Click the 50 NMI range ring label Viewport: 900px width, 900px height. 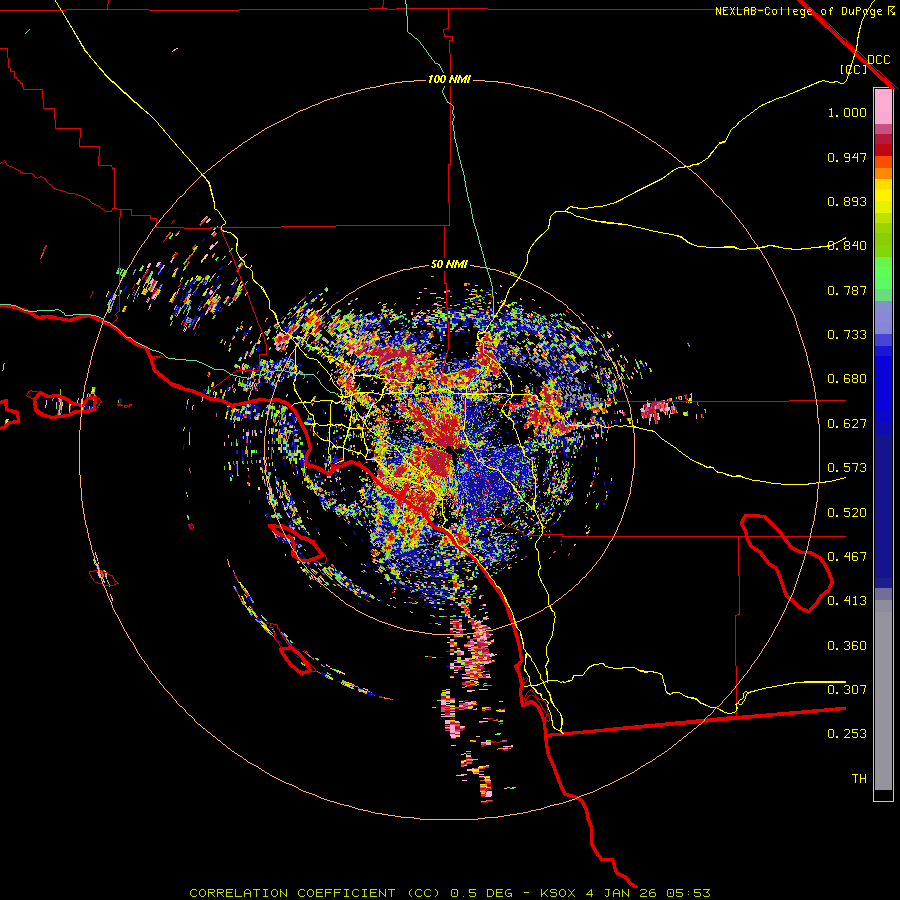coord(449,264)
